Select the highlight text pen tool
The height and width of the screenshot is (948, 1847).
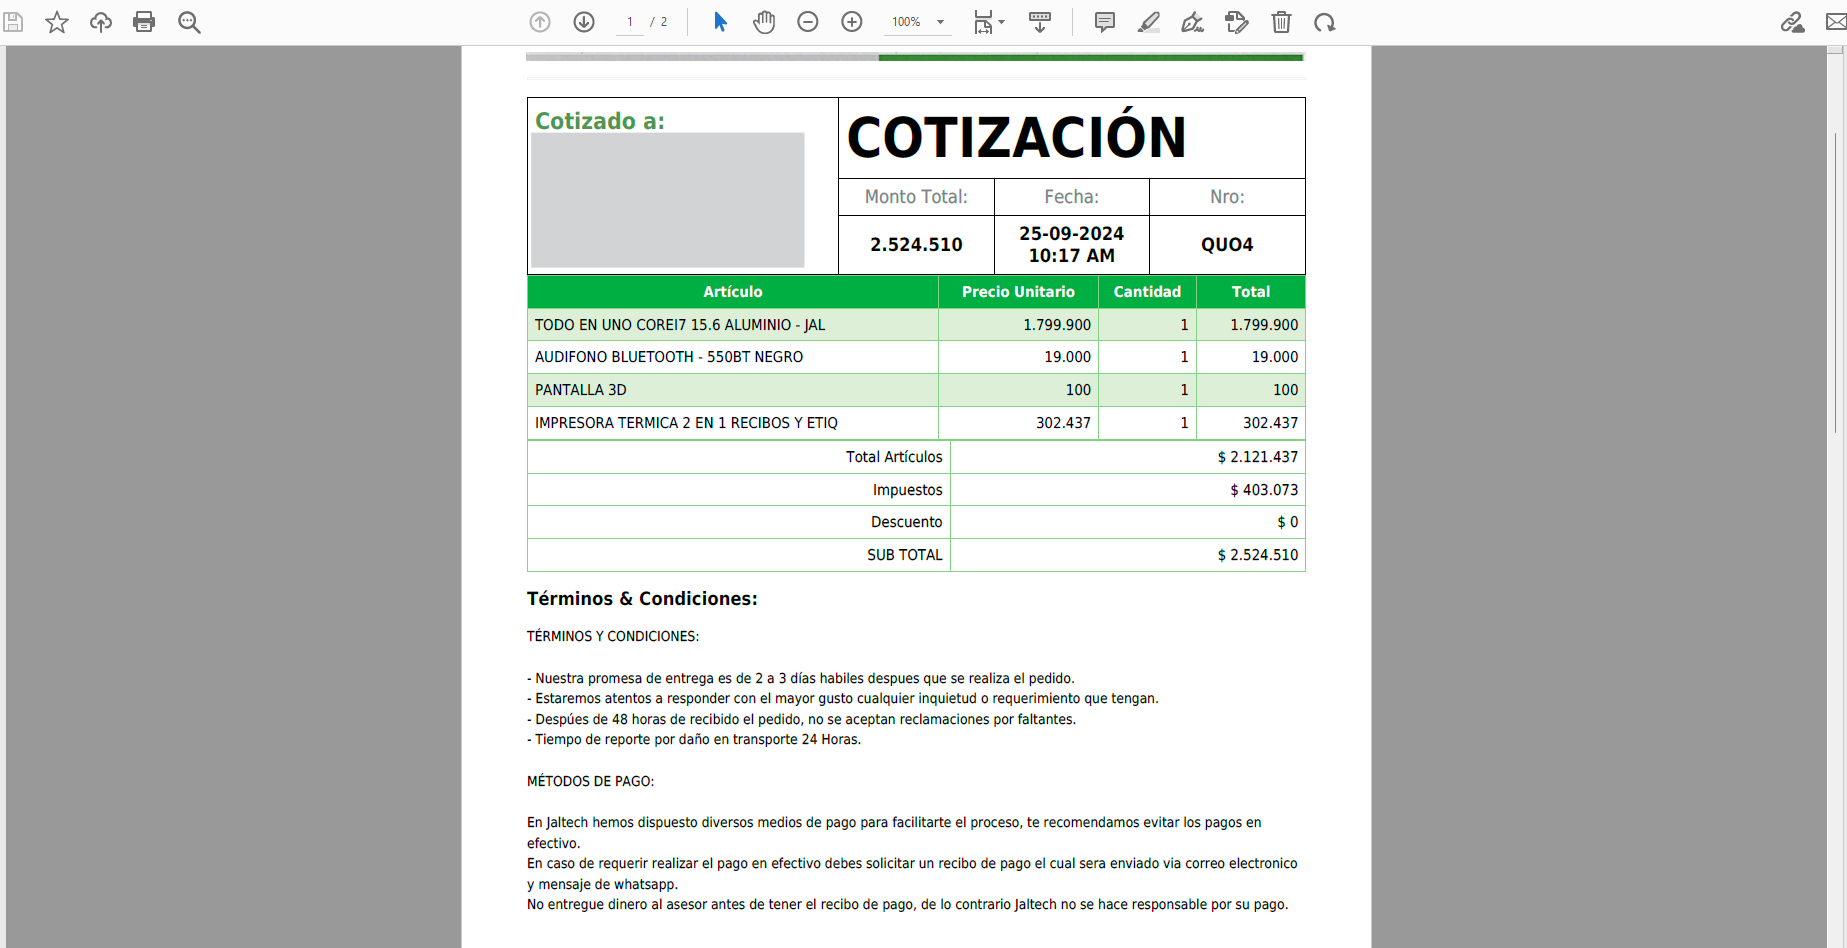click(x=1149, y=22)
